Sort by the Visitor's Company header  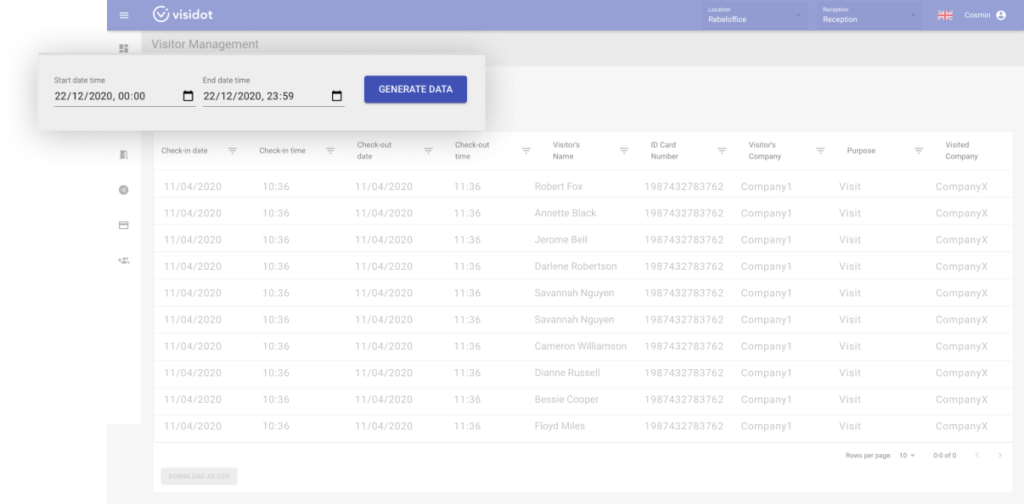(765, 151)
